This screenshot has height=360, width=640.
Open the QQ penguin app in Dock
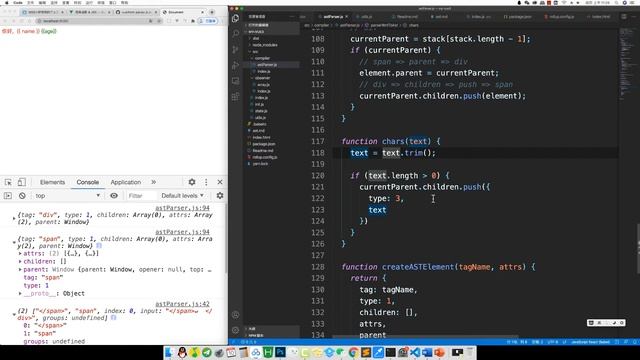[182, 352]
